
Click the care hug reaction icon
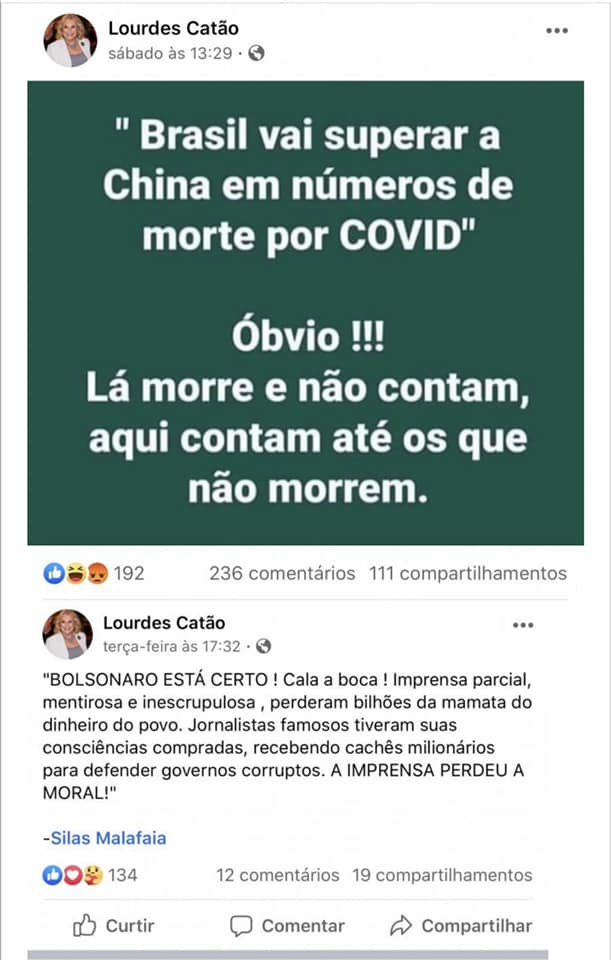(92, 876)
